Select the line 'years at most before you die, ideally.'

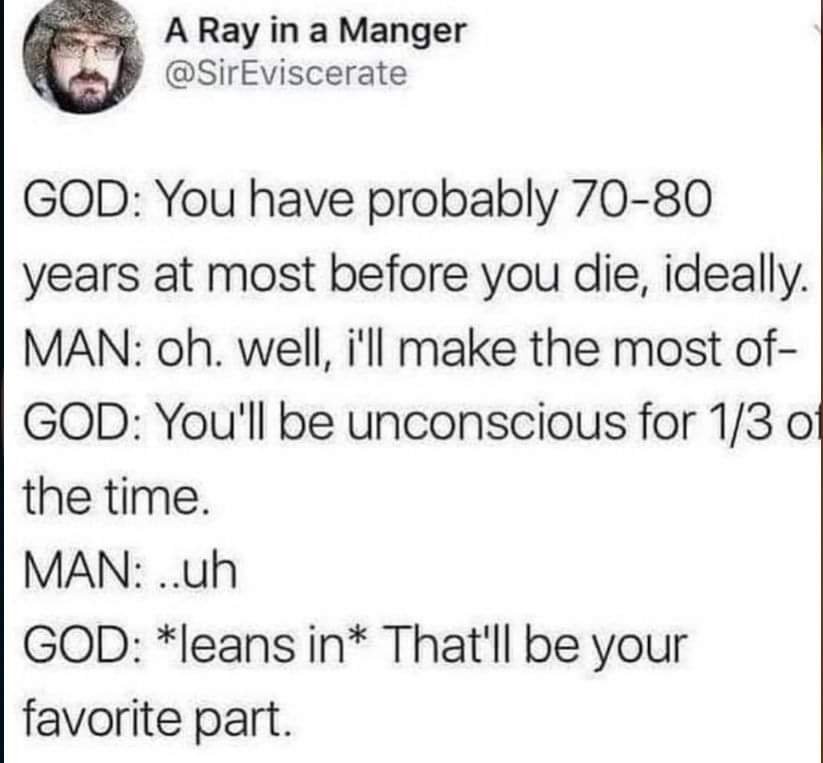coord(415,278)
